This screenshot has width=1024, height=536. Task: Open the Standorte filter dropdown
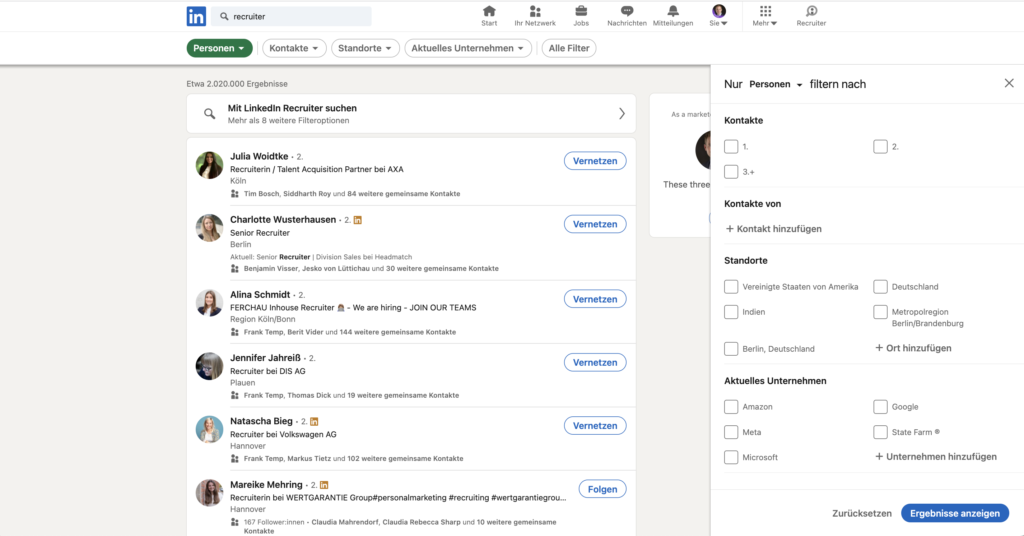(365, 48)
